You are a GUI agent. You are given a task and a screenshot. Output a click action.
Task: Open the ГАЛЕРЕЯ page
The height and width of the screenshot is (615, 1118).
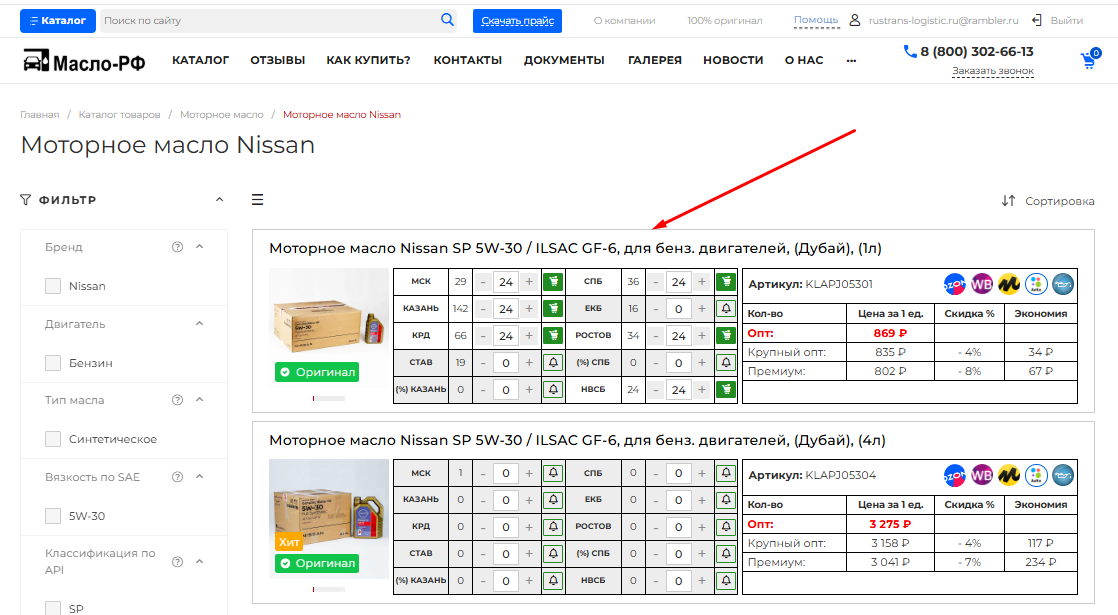tap(655, 61)
